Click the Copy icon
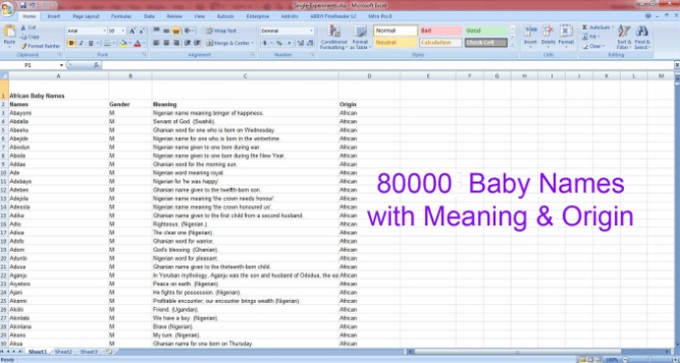Image resolution: width=680 pixels, height=363 pixels. (24, 36)
